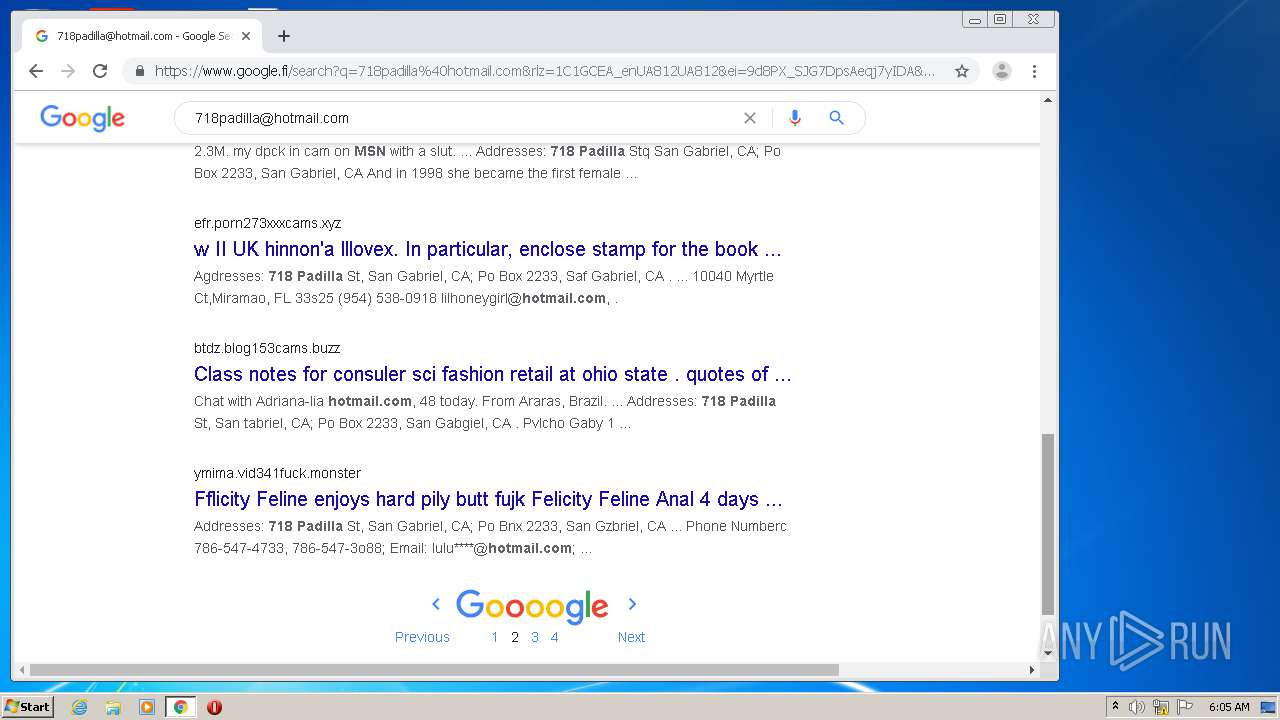1280x720 pixels.
Task: Click the btdz.blog153cams.buzz site text
Action: coord(267,348)
